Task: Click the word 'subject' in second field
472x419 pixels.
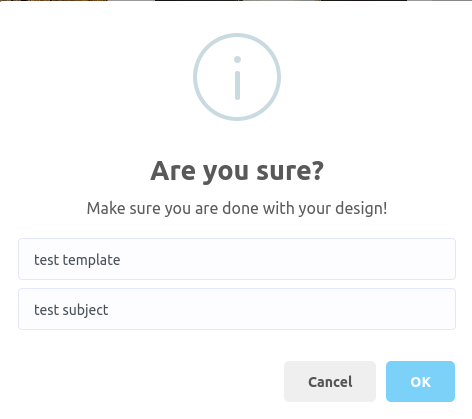Action: (x=85, y=310)
